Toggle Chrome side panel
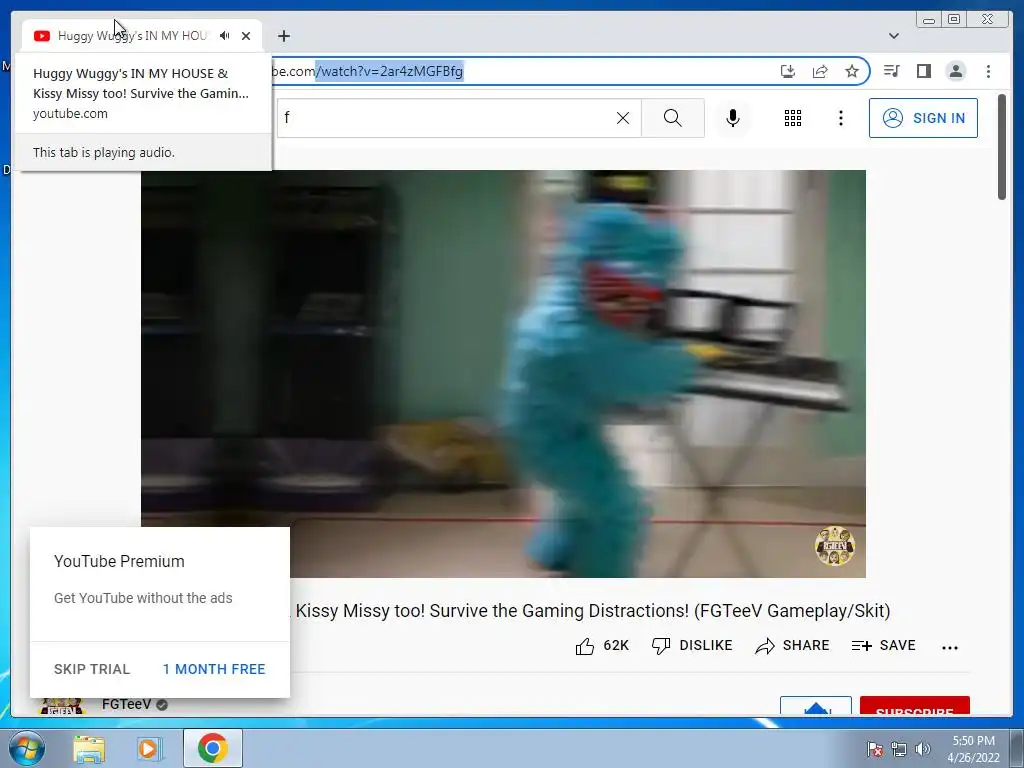This screenshot has width=1024, height=768. tap(923, 71)
